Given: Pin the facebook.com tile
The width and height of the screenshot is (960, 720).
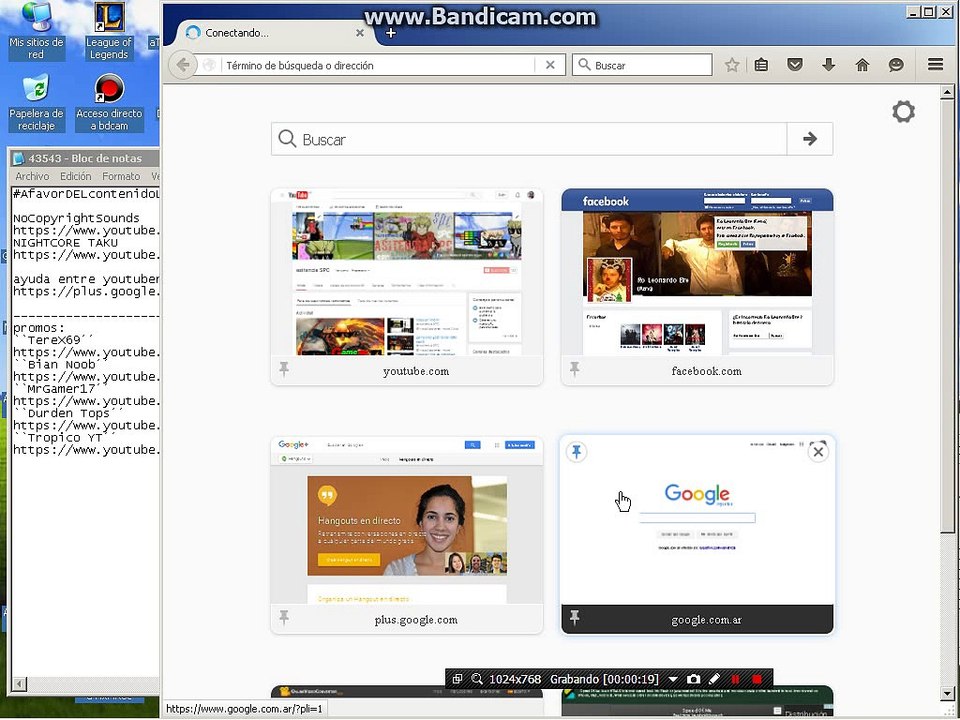Looking at the screenshot, I should (574, 369).
